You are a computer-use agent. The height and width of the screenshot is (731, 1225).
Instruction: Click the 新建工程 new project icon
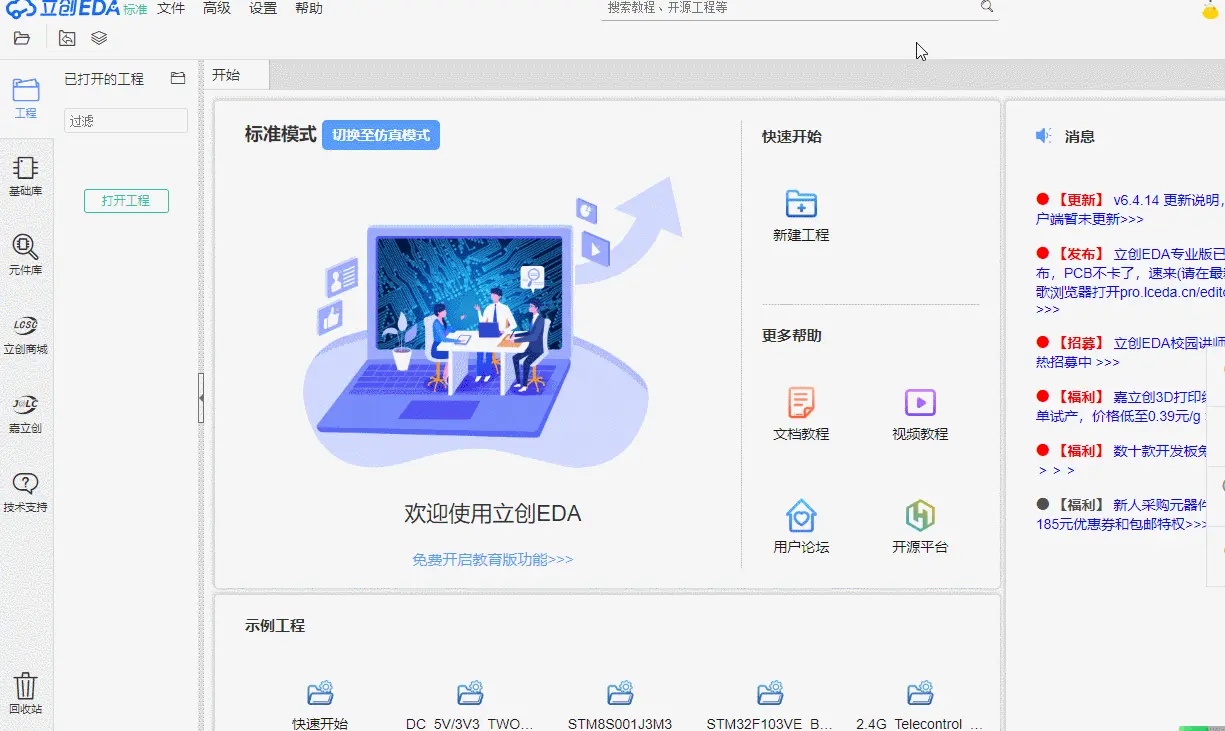click(x=801, y=204)
